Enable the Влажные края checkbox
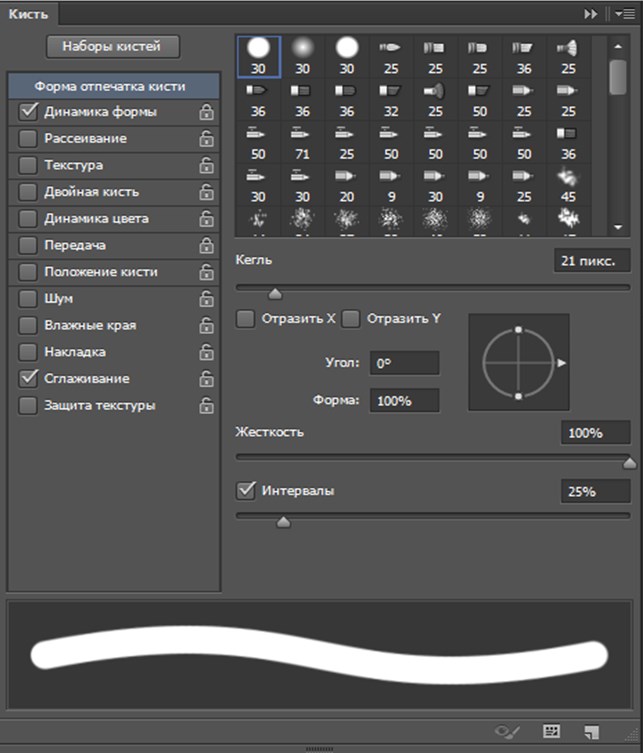Screen dimensions: 643x753 28,325
